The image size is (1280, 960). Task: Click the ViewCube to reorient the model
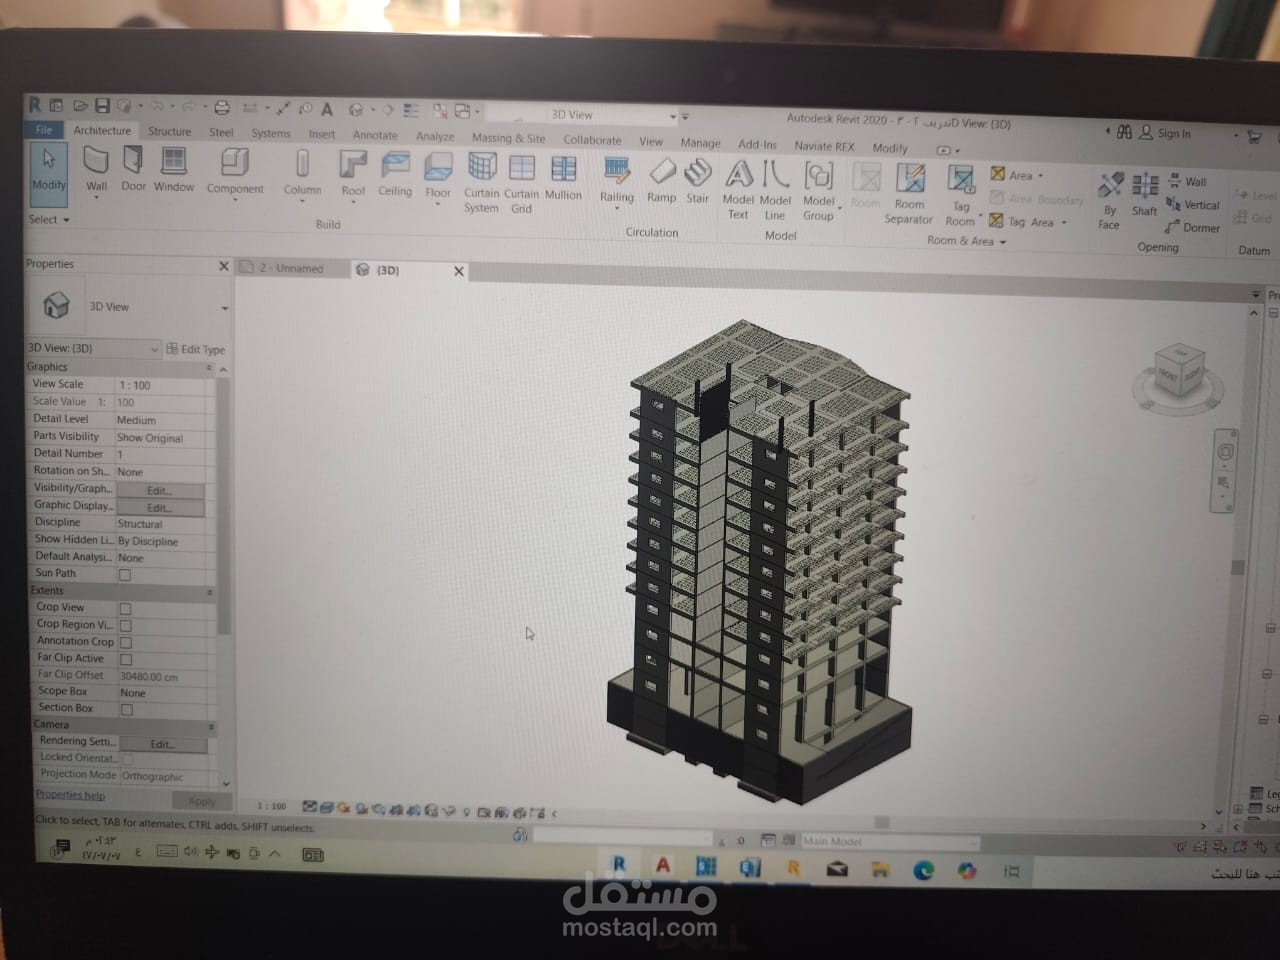[1178, 370]
